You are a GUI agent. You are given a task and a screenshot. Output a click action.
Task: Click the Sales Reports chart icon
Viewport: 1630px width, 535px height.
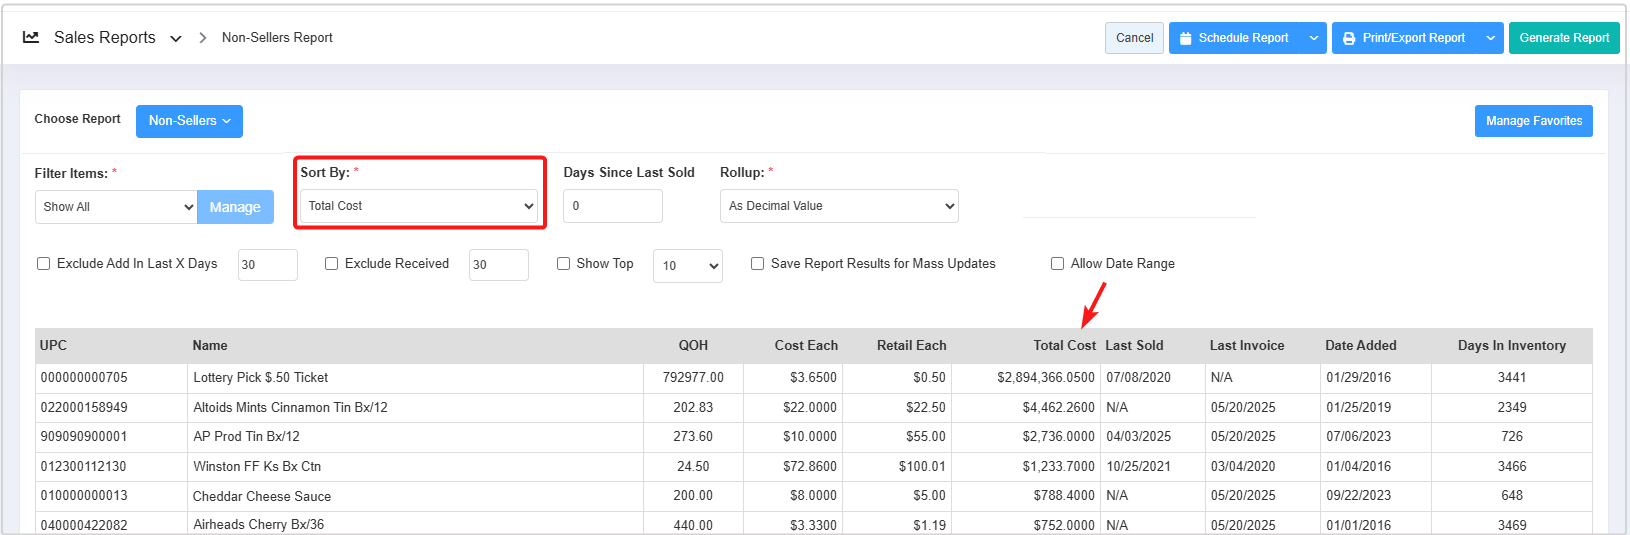(x=31, y=37)
